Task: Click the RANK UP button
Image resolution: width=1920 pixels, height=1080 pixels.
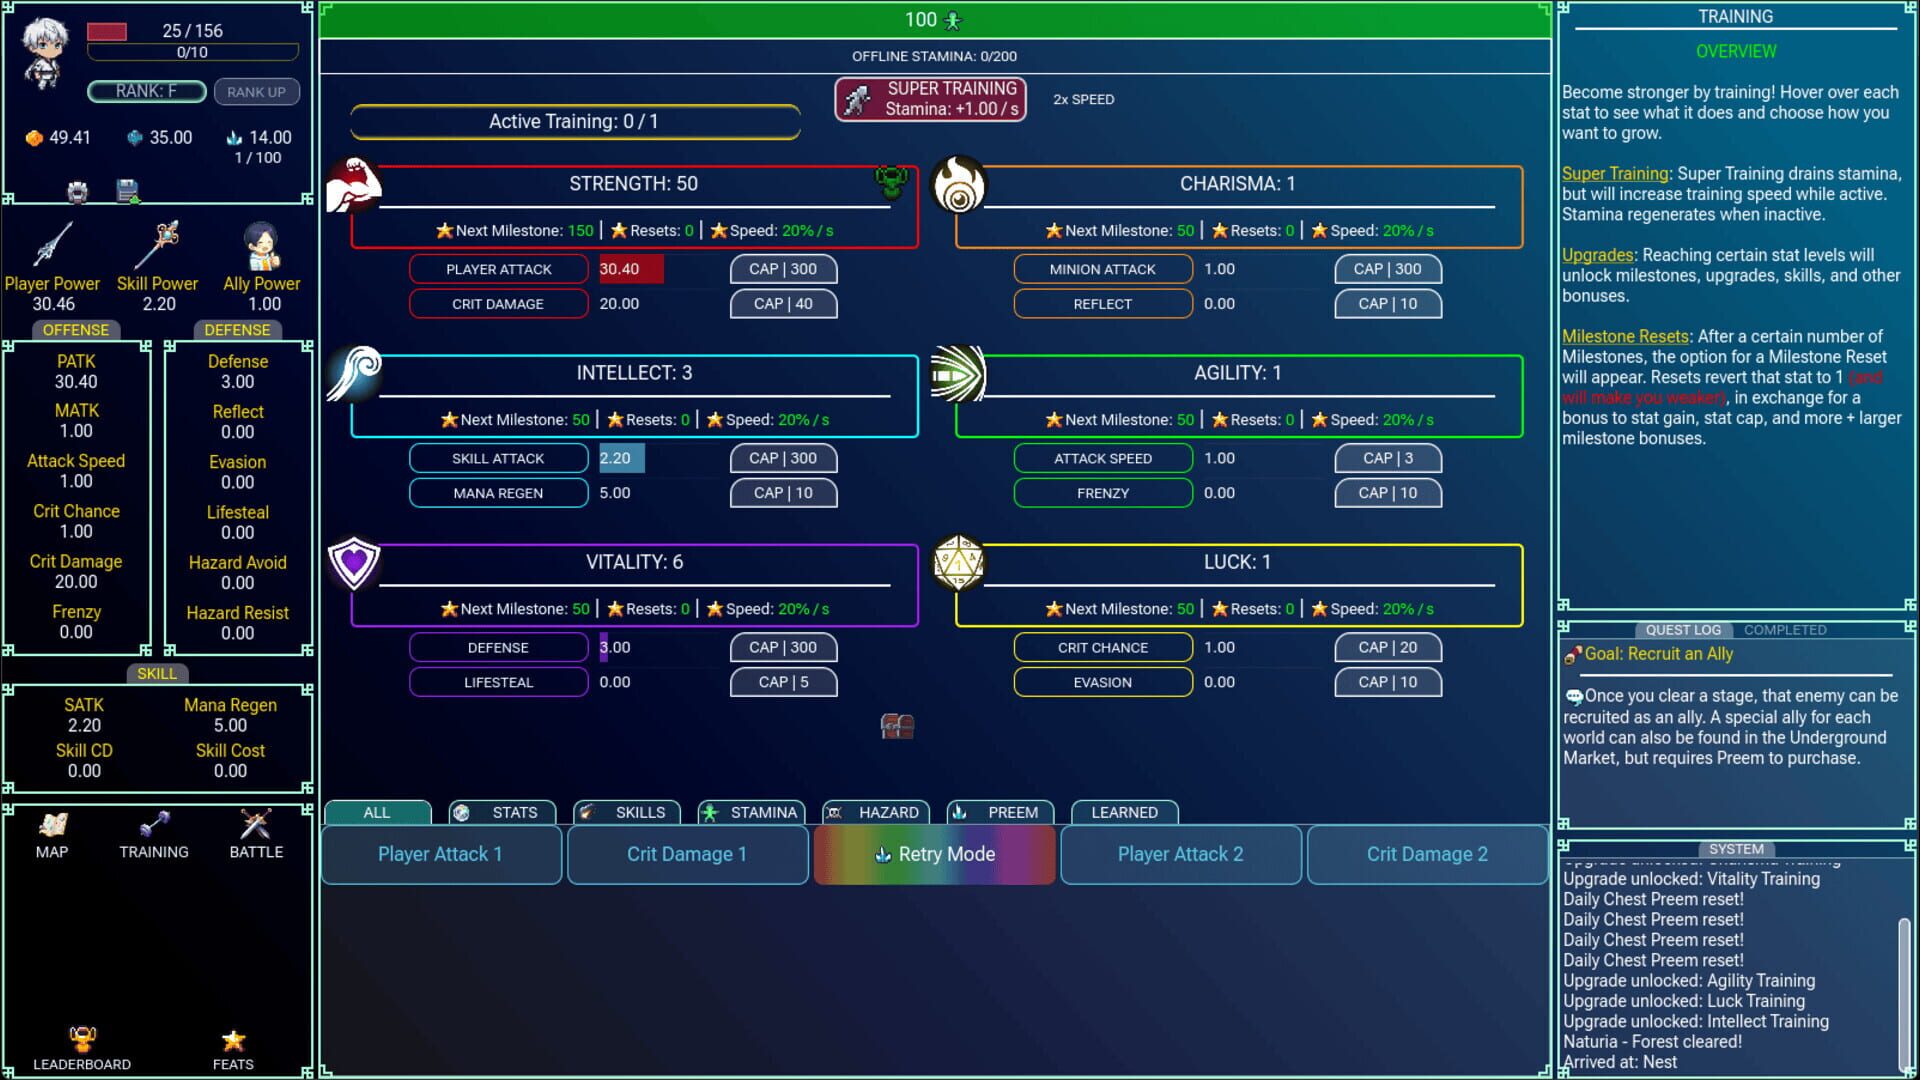Action: point(256,92)
